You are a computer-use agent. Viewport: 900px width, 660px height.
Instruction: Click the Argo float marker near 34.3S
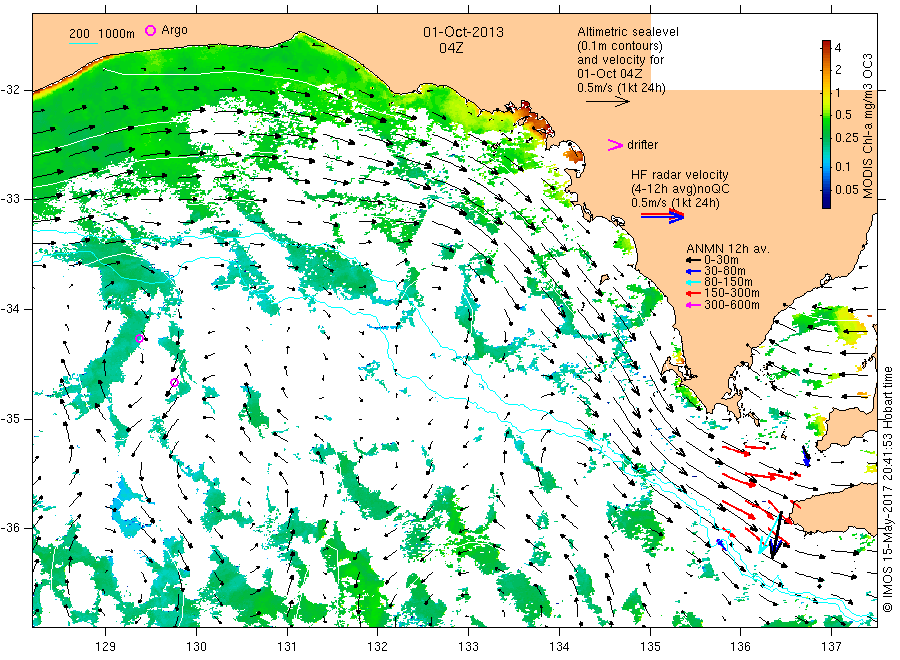click(x=139, y=339)
